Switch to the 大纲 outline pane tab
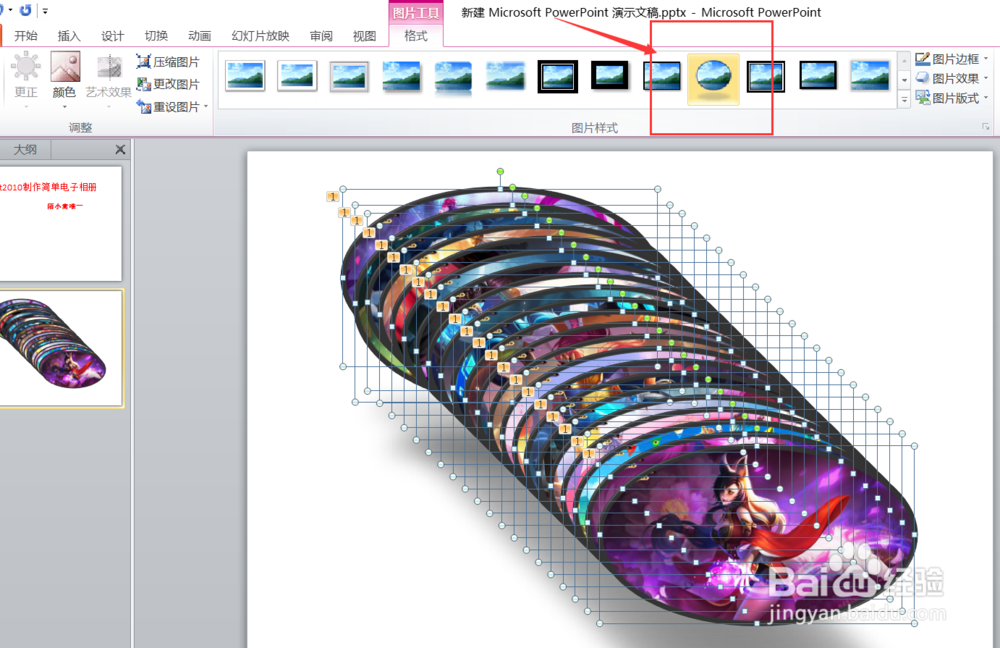1000x648 pixels. pos(25,149)
